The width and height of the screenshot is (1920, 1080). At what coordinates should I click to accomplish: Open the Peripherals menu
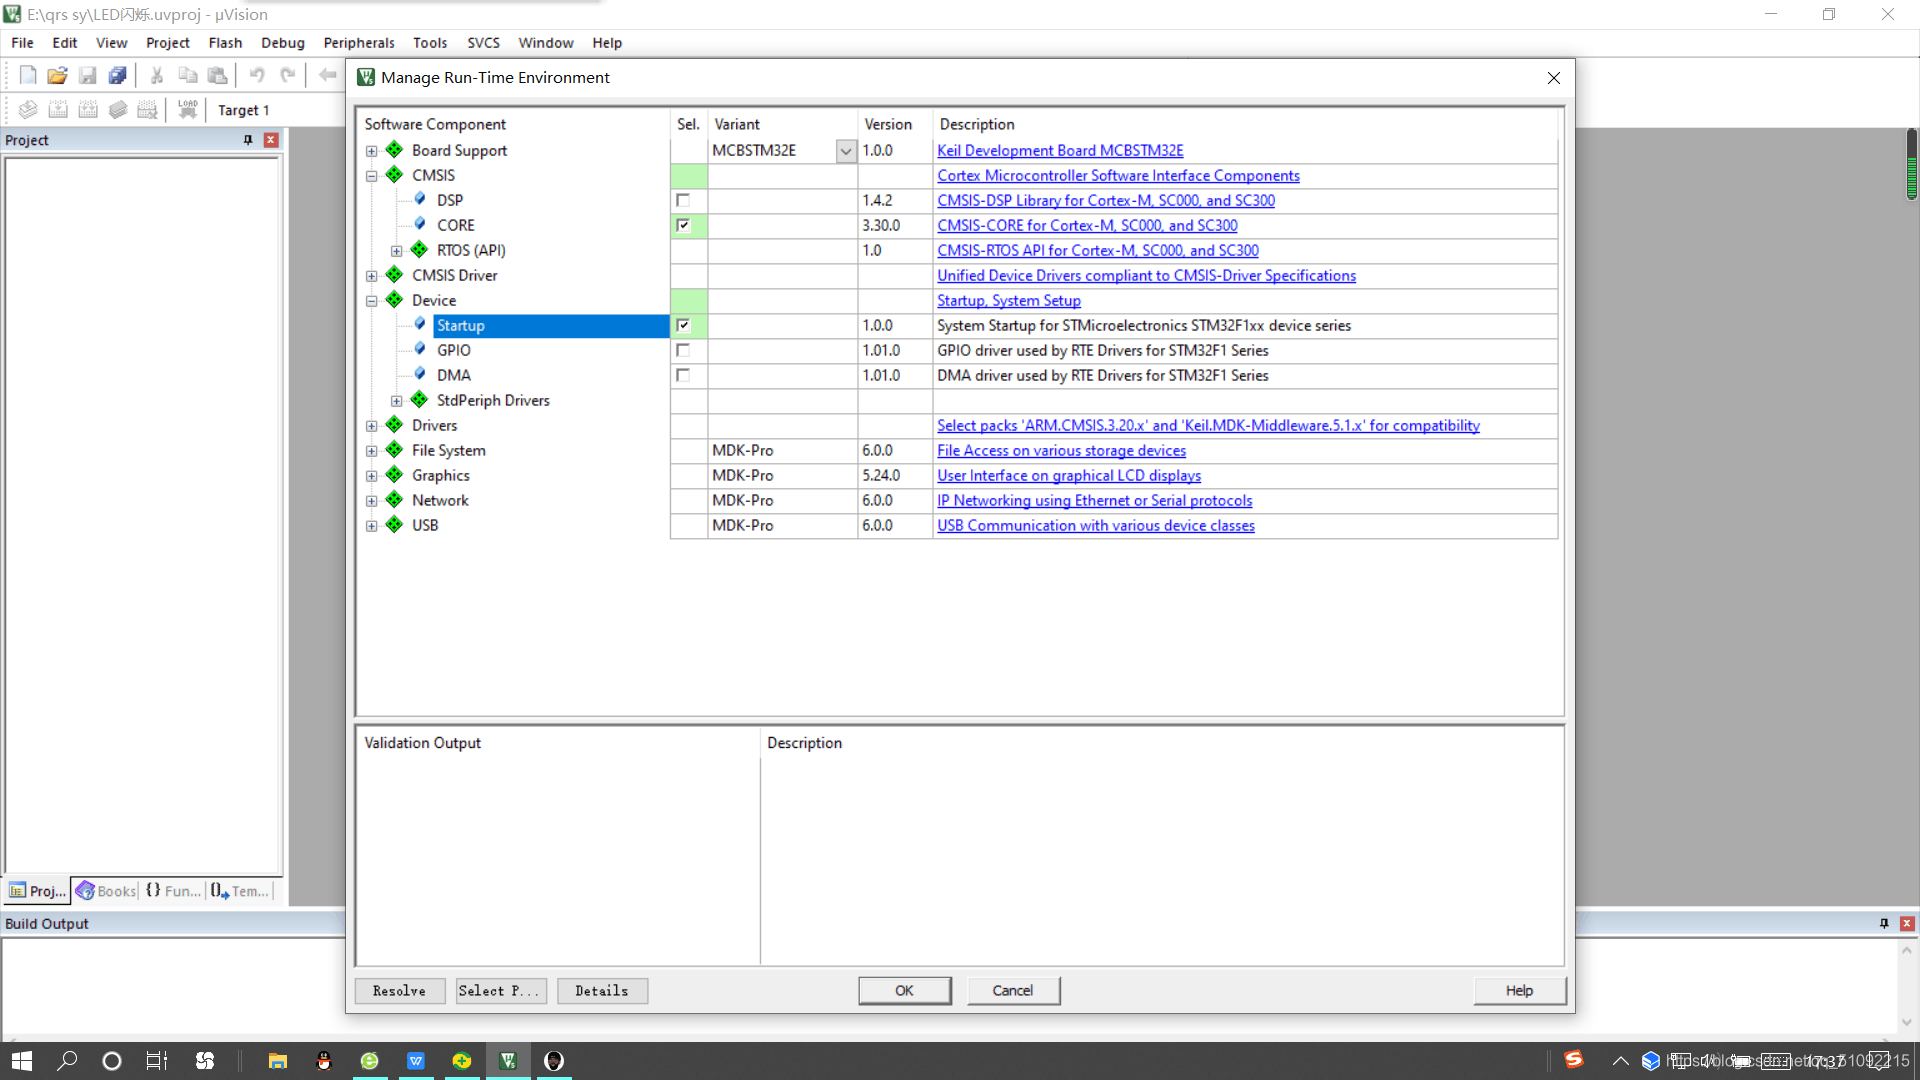[x=359, y=43]
